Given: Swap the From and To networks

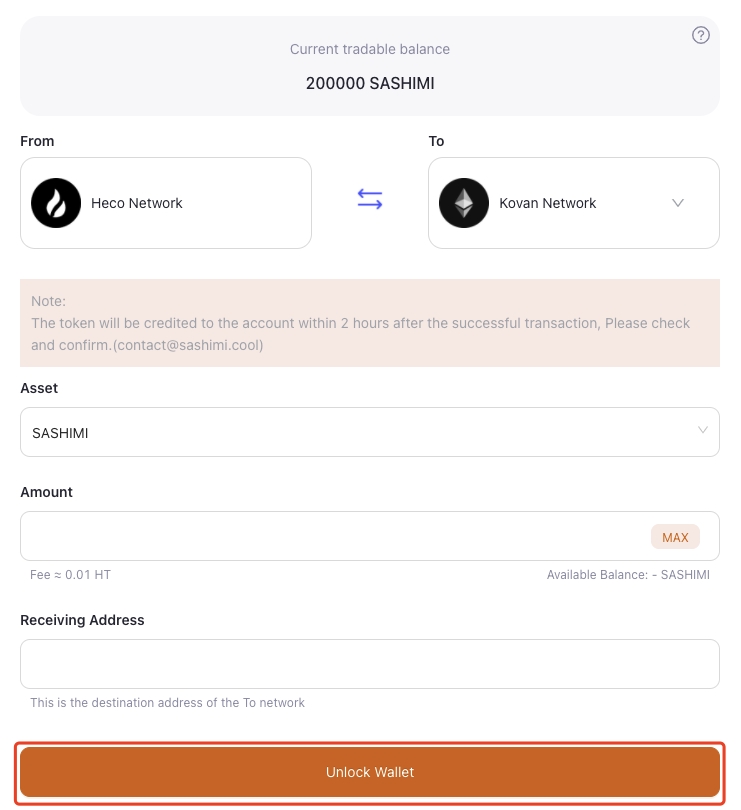Looking at the screenshot, I should tap(370, 200).
